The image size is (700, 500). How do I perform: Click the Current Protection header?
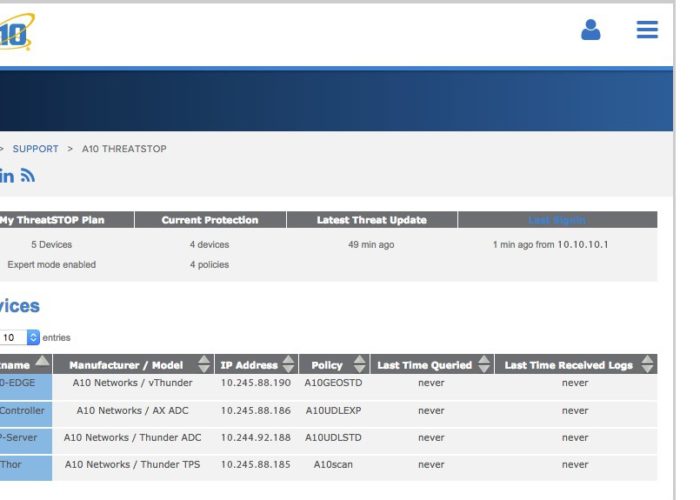pyautogui.click(x=210, y=220)
